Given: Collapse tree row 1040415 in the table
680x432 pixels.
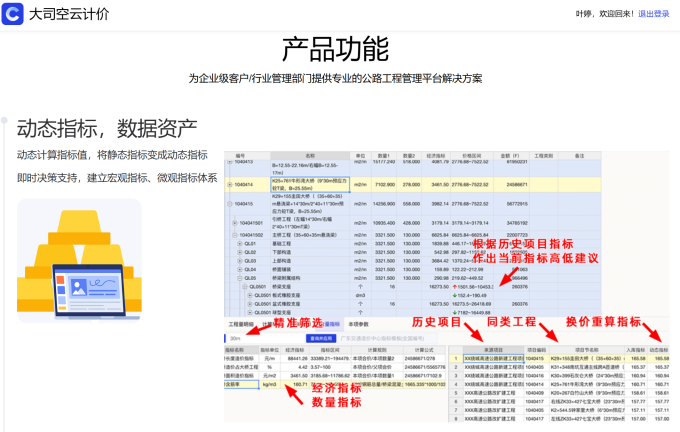Looking at the screenshot, I should [229, 204].
